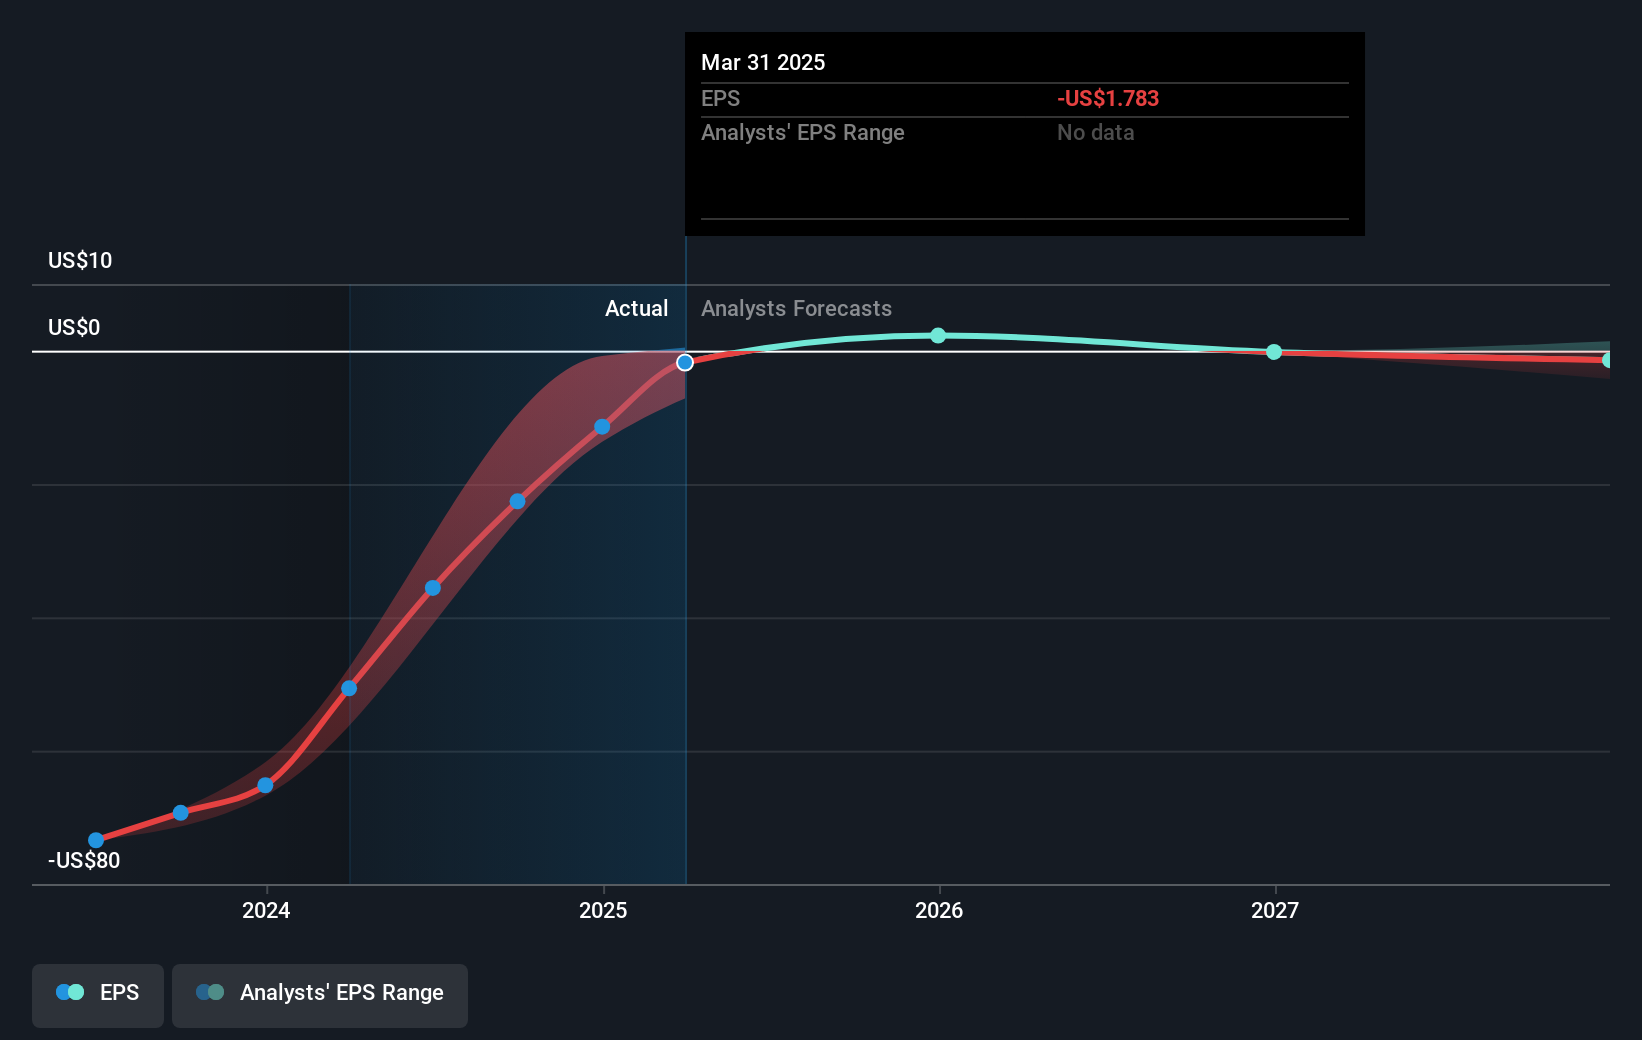Toggle the Analysts' EPS Range legend button

click(x=320, y=995)
